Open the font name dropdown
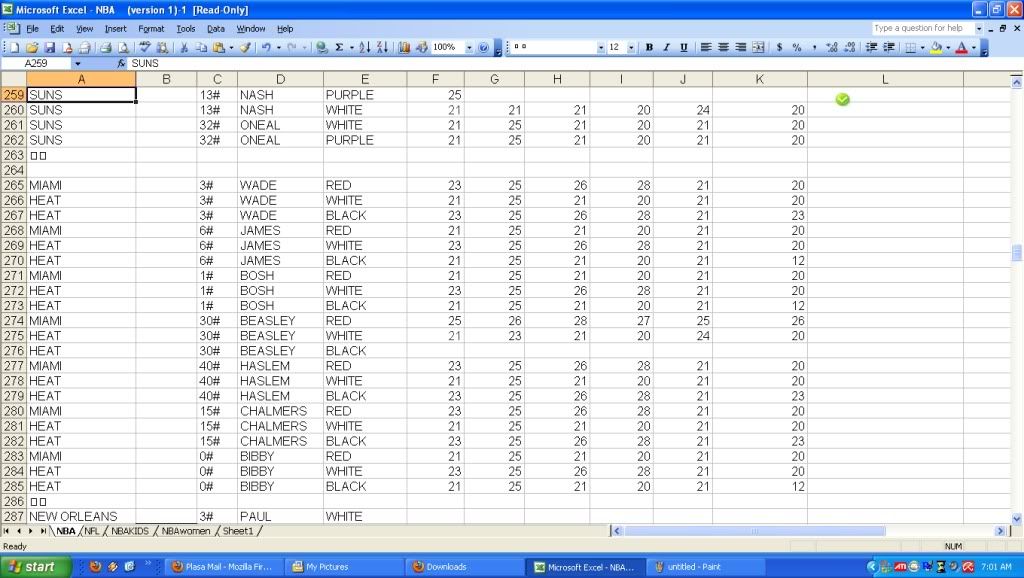 click(600, 48)
